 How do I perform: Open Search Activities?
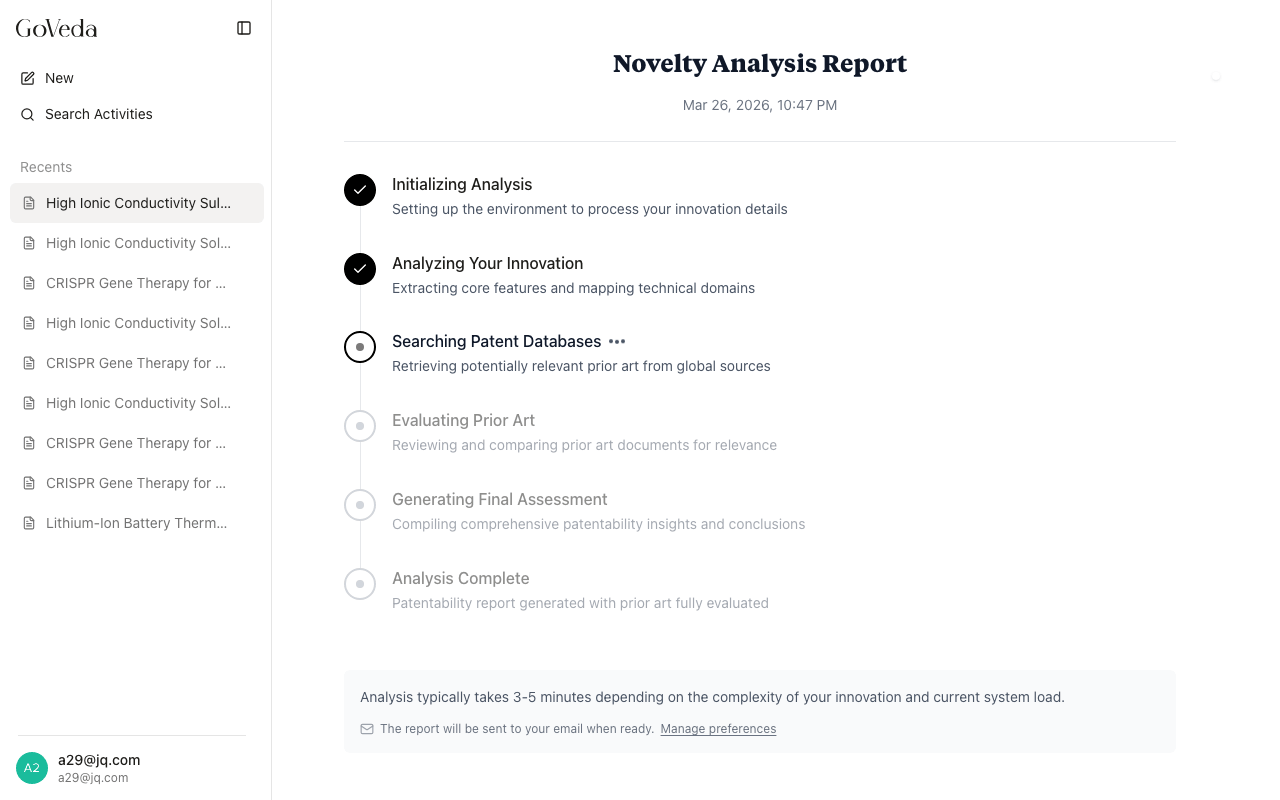coord(98,114)
